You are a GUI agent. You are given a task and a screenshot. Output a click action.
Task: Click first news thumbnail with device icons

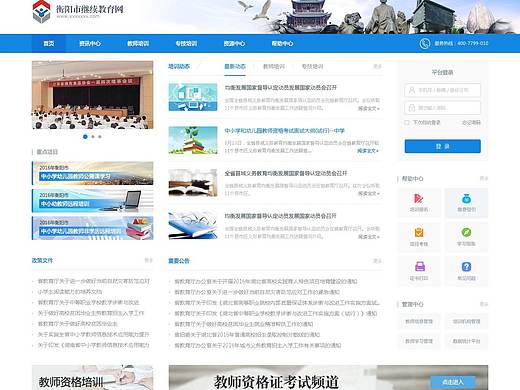[x=193, y=97]
